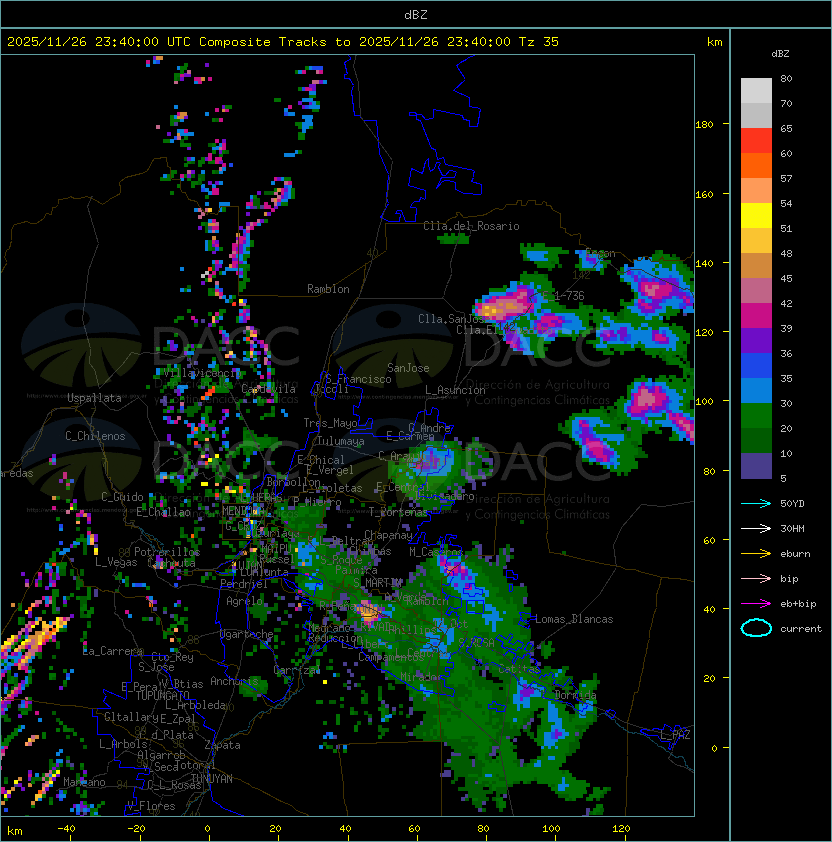Click the 'Uspallata' map label

[x=94, y=398]
